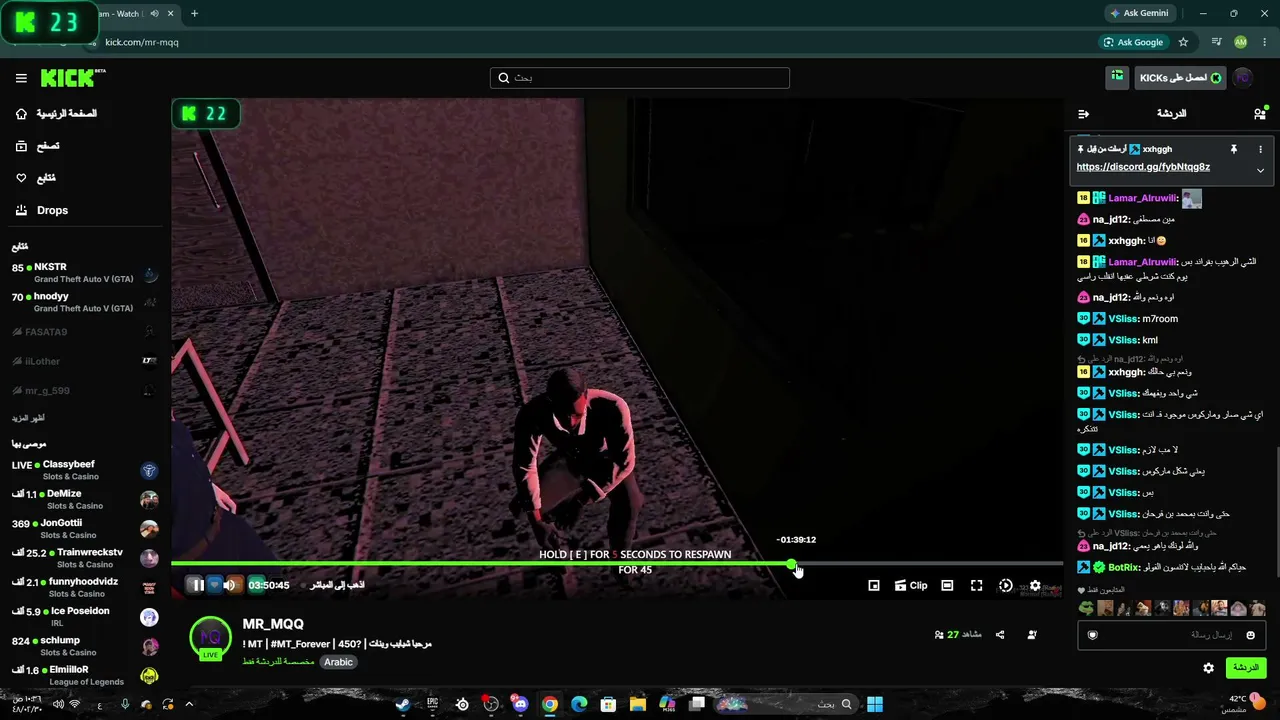
Task: Go to the KICK home logo
Action: point(73,78)
